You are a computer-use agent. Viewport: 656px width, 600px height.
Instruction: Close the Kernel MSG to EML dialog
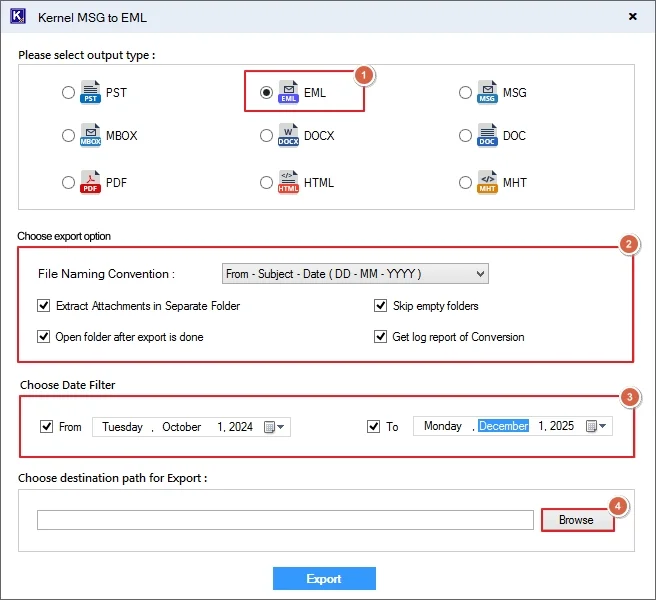633,16
